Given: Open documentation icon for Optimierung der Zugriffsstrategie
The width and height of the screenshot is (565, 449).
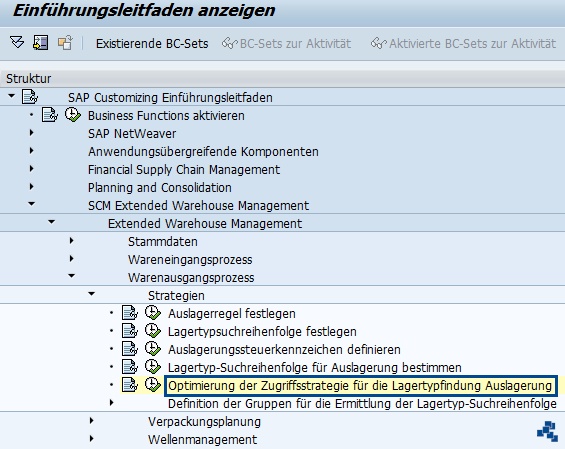Looking at the screenshot, I should (x=130, y=385).
